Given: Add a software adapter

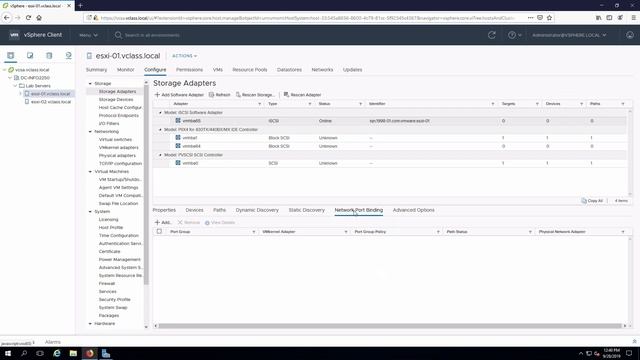Looking at the screenshot, I should (x=179, y=95).
